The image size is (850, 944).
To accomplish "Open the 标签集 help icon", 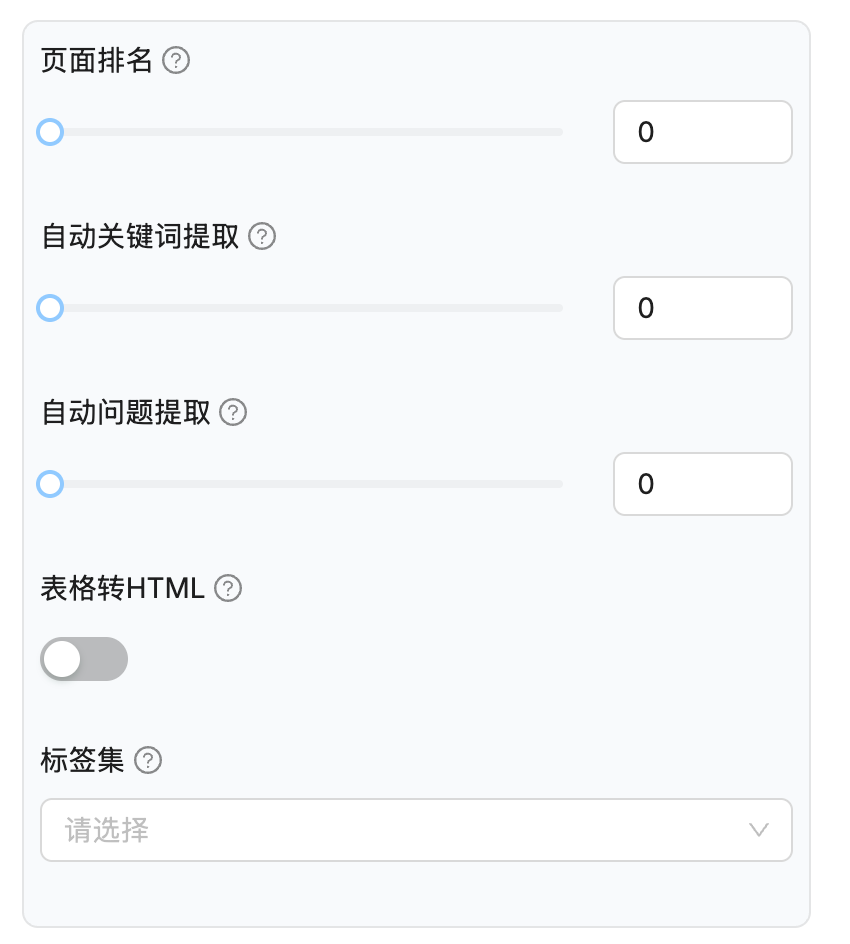I will 148,761.
